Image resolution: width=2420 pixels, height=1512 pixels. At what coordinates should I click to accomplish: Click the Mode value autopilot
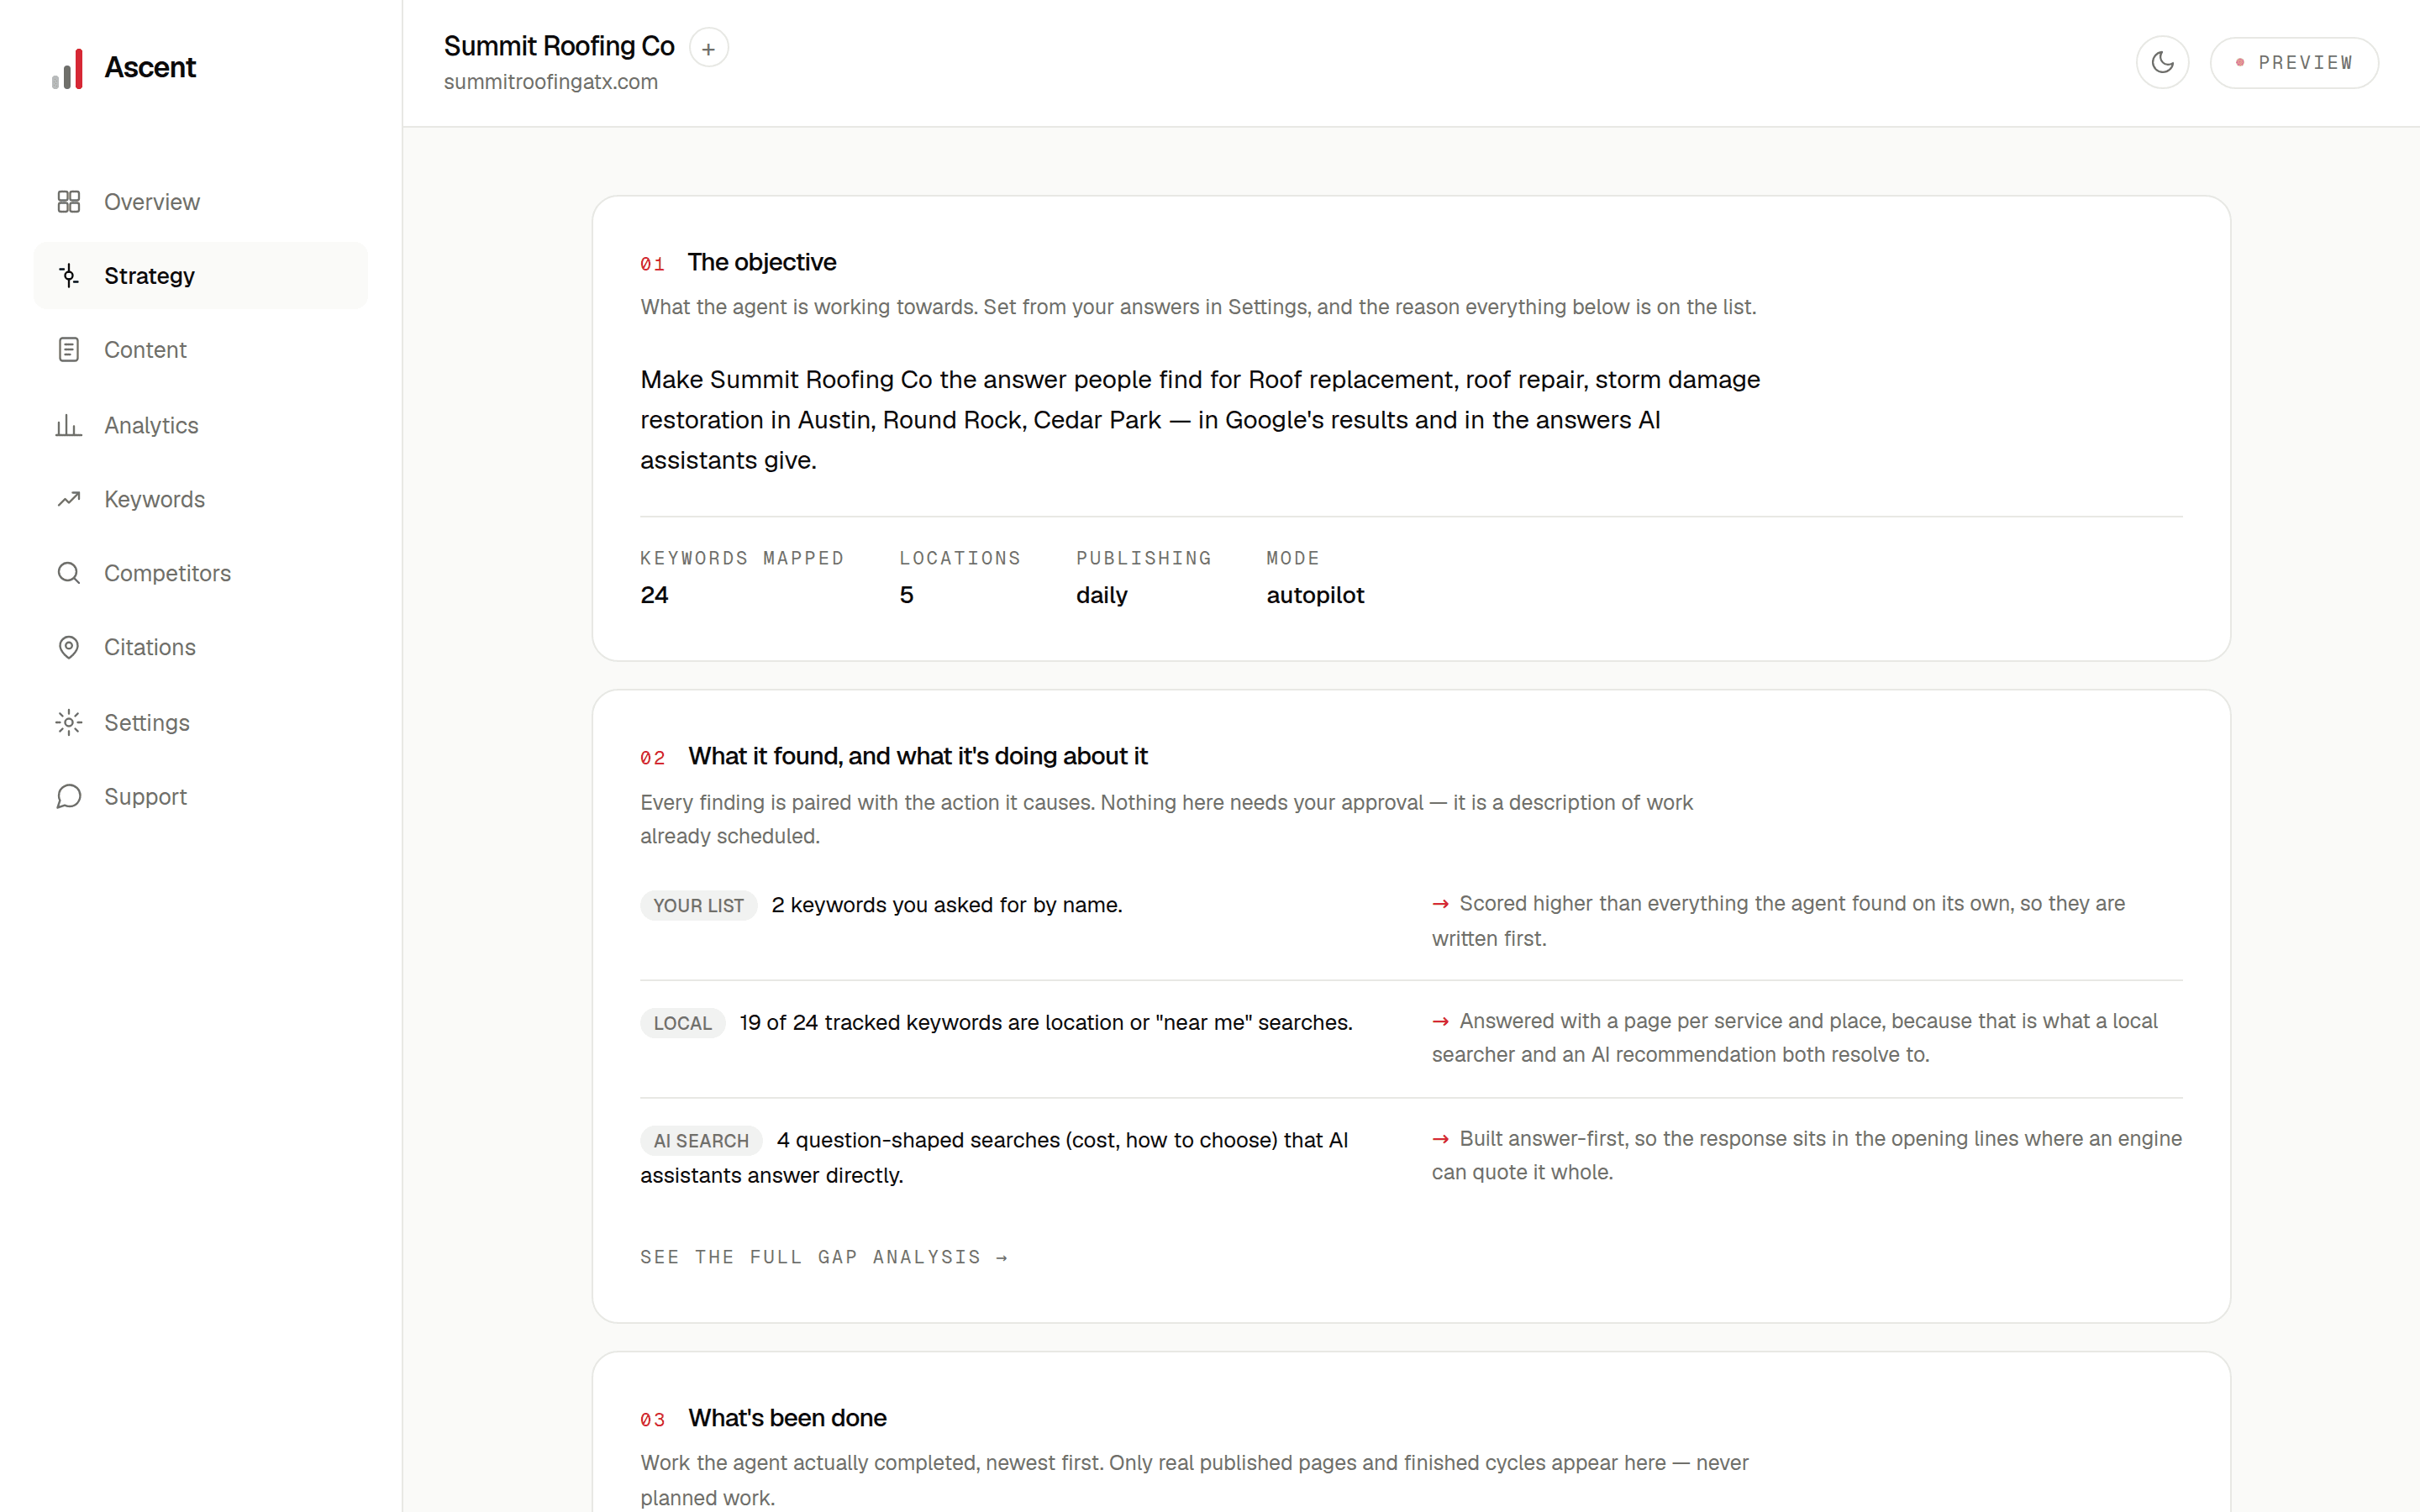click(x=1315, y=595)
